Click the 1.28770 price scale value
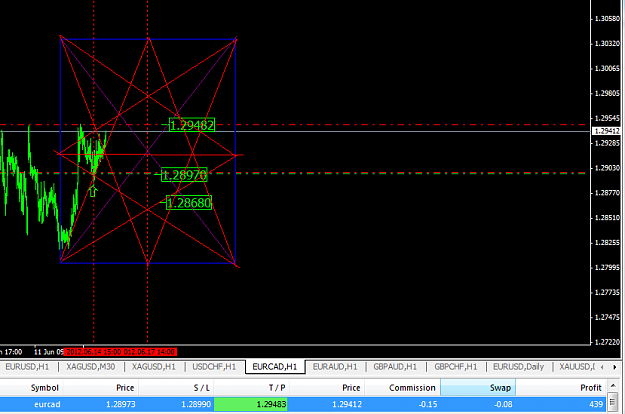 click(607, 193)
